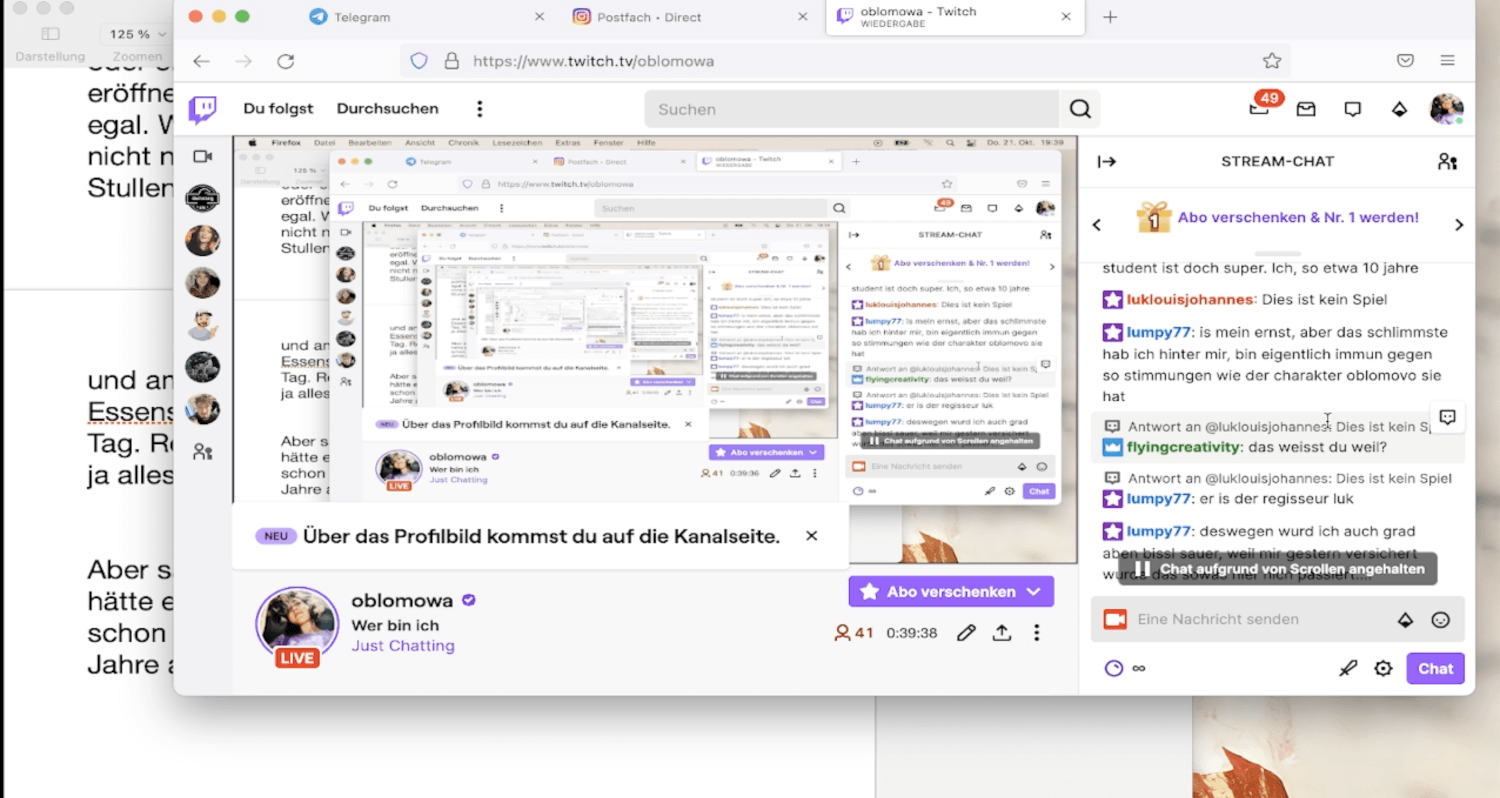Viewport: 1500px width, 798px height.
Task: Open the Durchsuchen navigation item
Action: pos(387,109)
